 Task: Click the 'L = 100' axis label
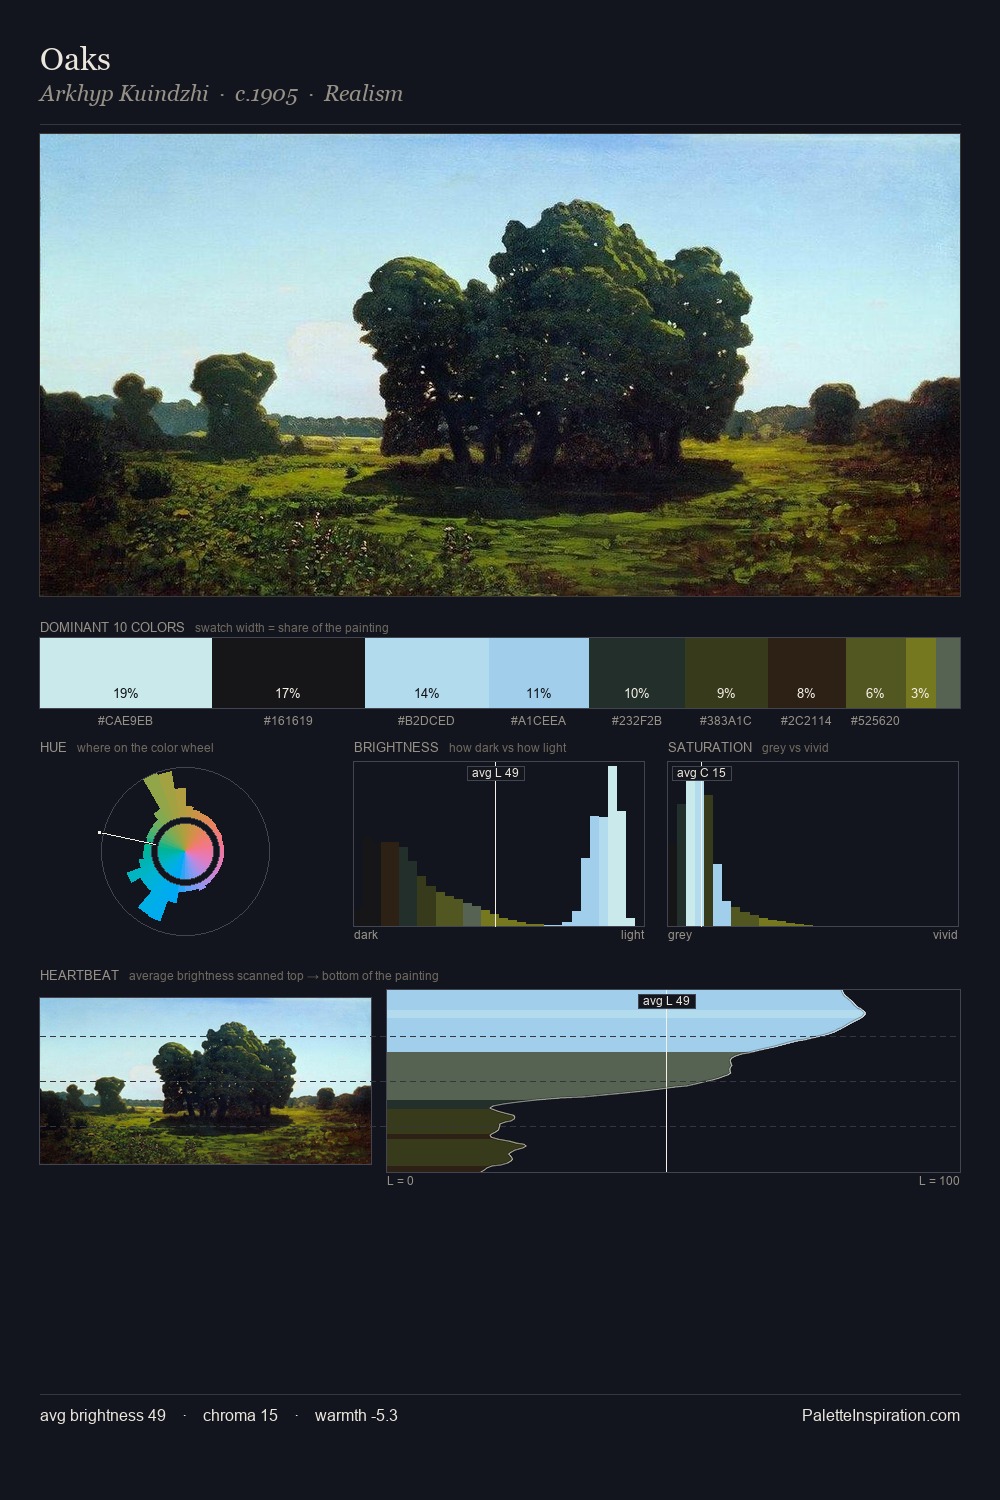939,1181
